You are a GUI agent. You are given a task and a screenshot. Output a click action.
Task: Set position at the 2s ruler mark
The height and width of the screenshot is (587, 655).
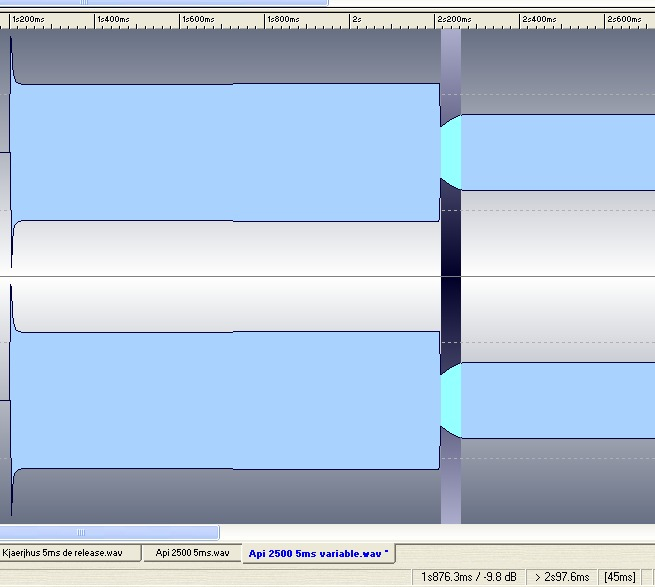point(356,19)
